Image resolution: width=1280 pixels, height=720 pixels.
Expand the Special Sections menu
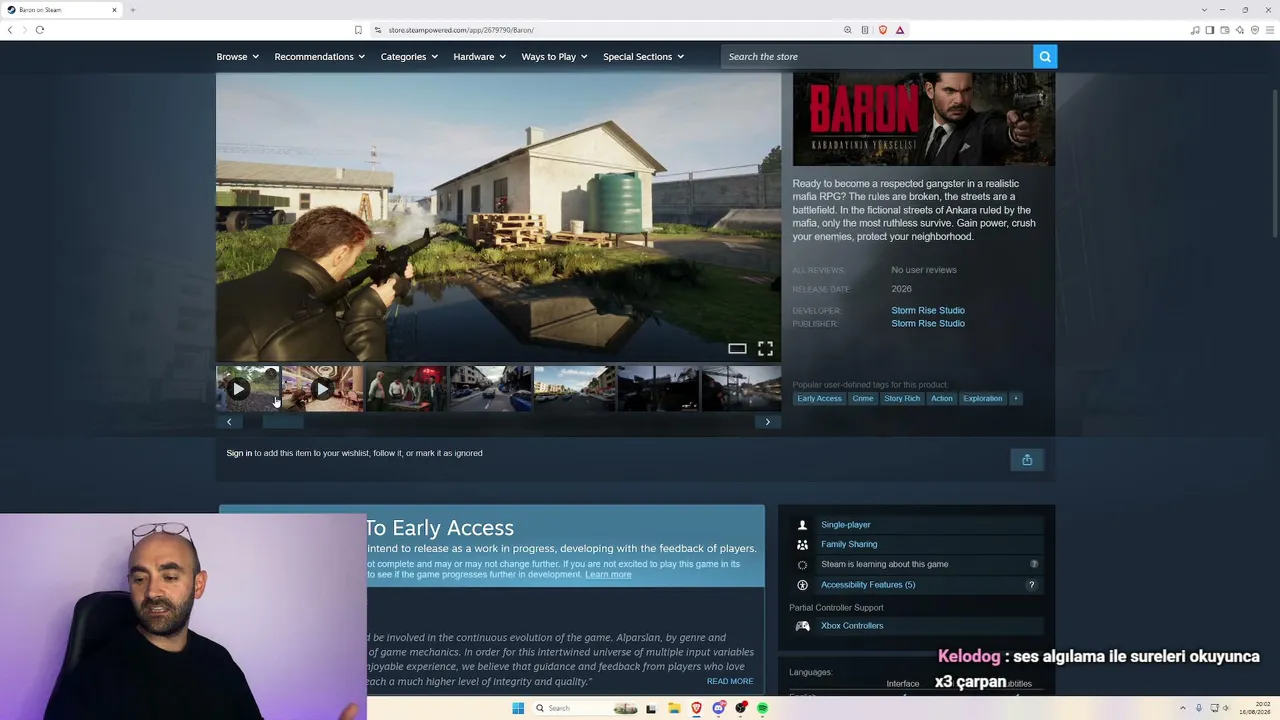644,57
